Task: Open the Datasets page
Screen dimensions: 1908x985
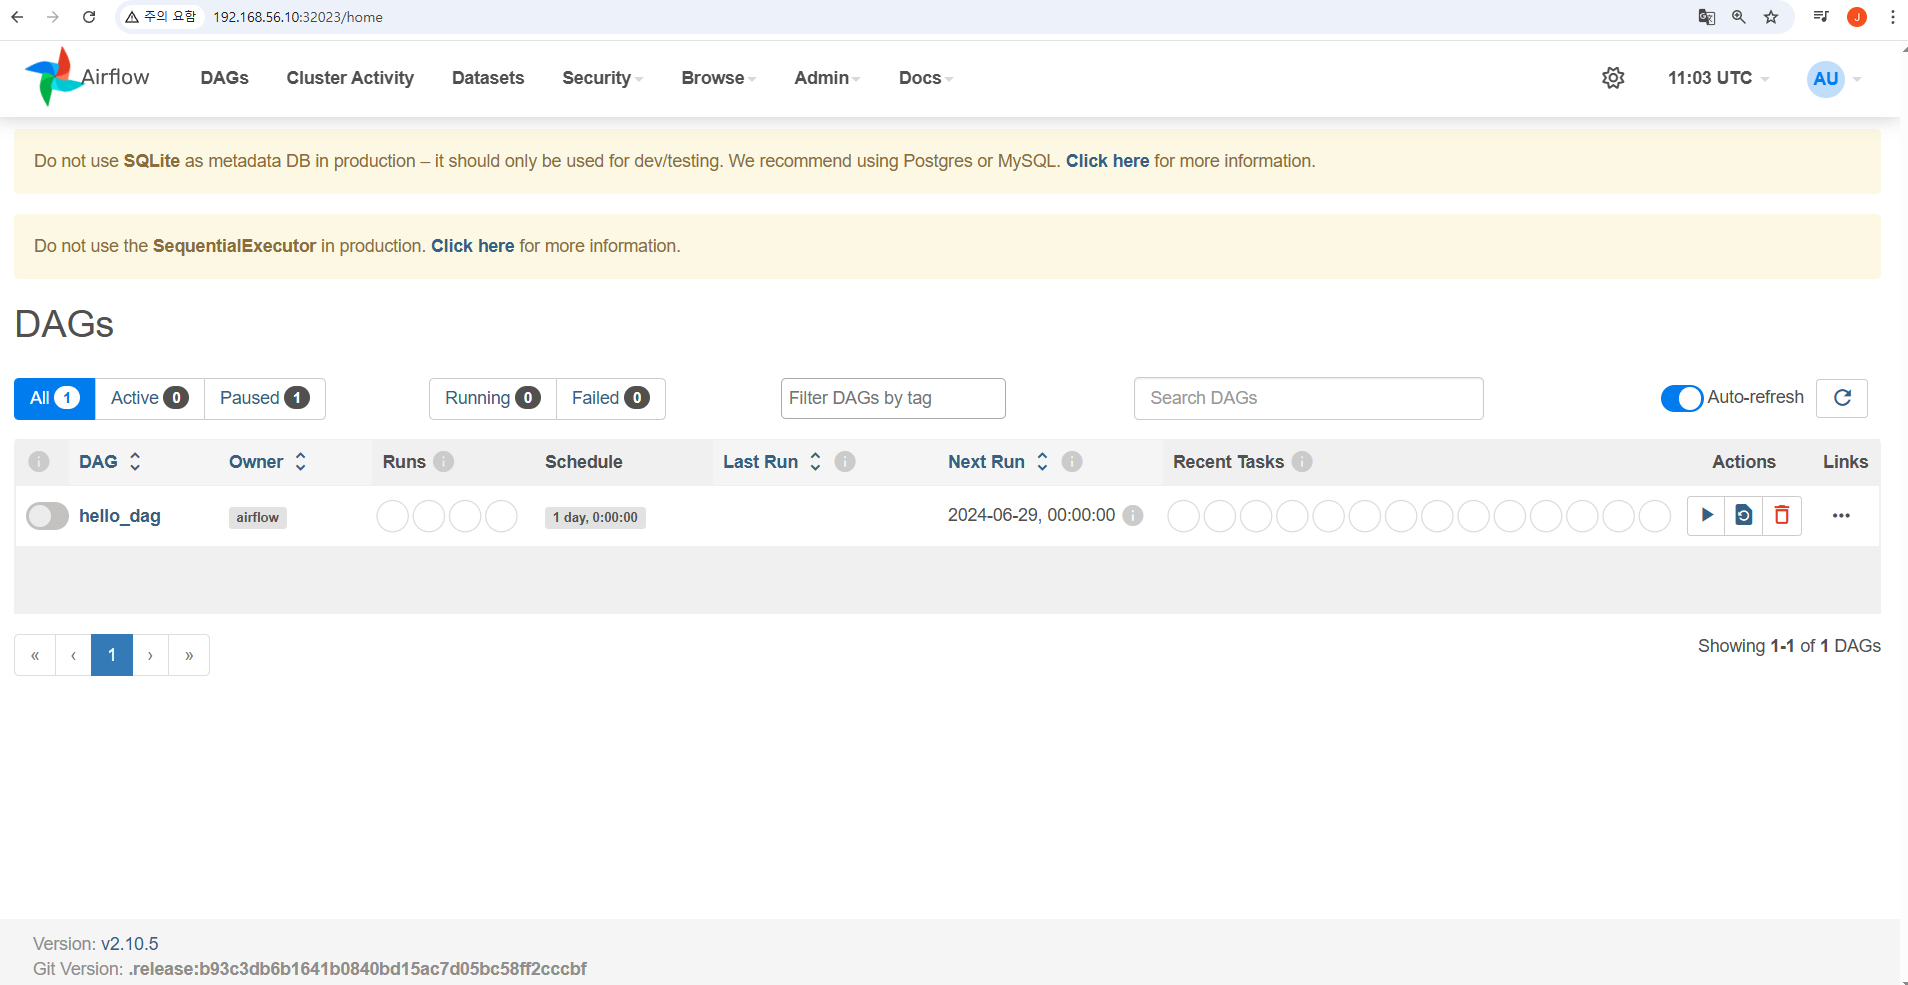Action: (488, 78)
